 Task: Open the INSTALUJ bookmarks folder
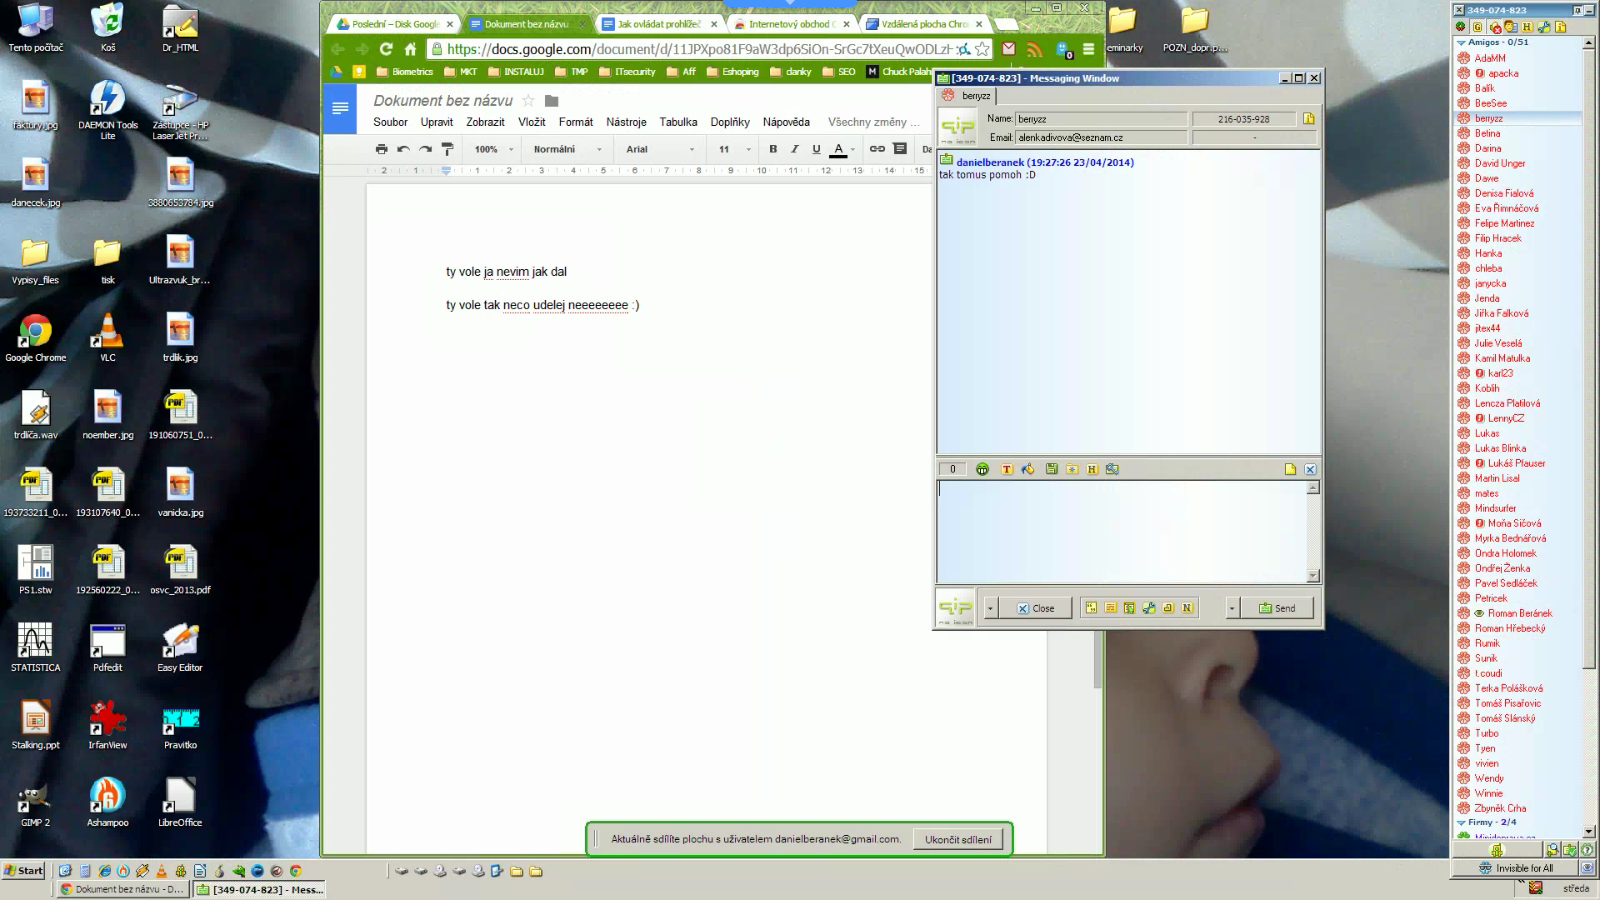[516, 72]
